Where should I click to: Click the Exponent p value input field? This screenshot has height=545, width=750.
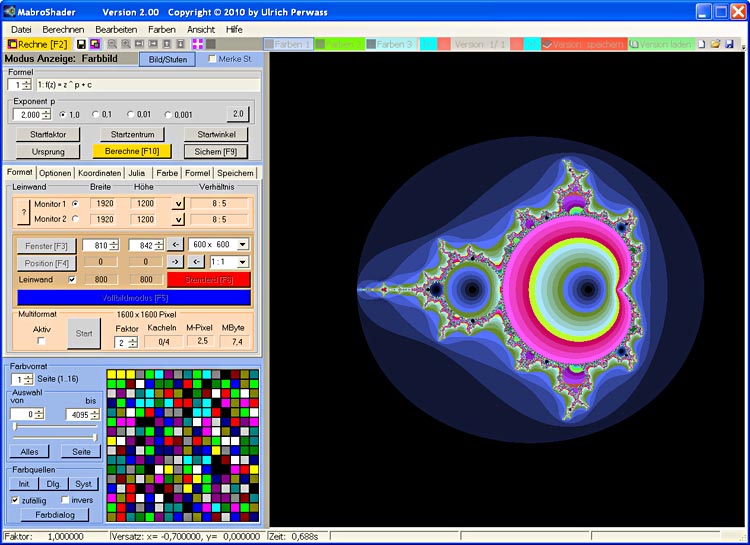click(26, 114)
